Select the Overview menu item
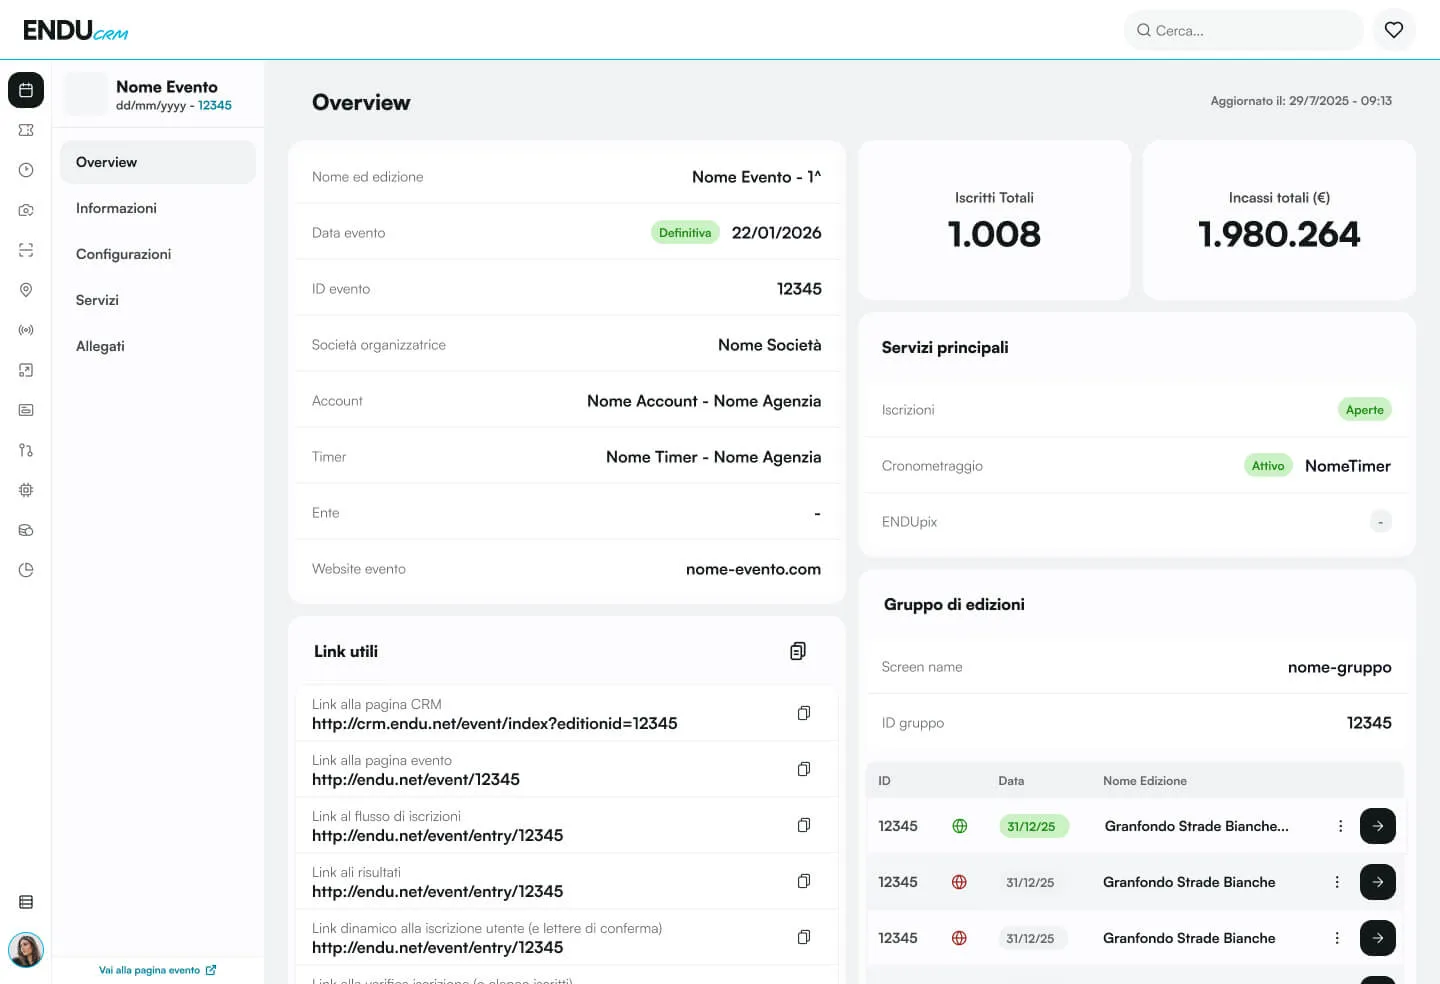Screen dimensions: 1440x984 click(158, 162)
